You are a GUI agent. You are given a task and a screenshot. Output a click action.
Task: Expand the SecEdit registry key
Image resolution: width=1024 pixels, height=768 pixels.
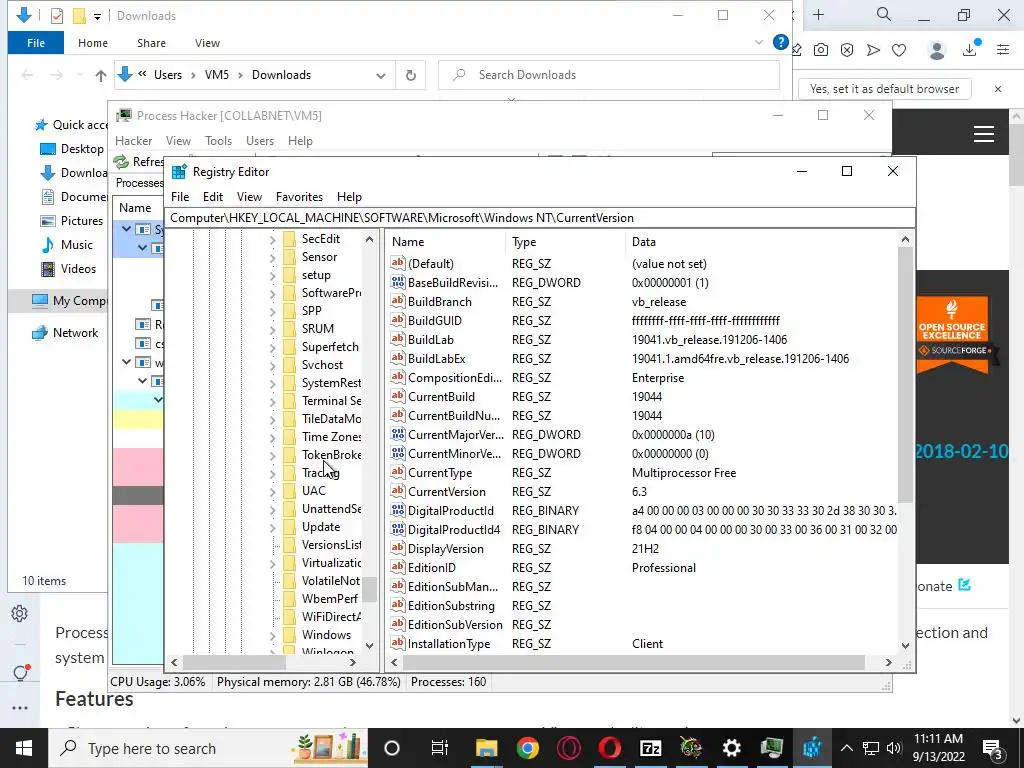(x=273, y=240)
